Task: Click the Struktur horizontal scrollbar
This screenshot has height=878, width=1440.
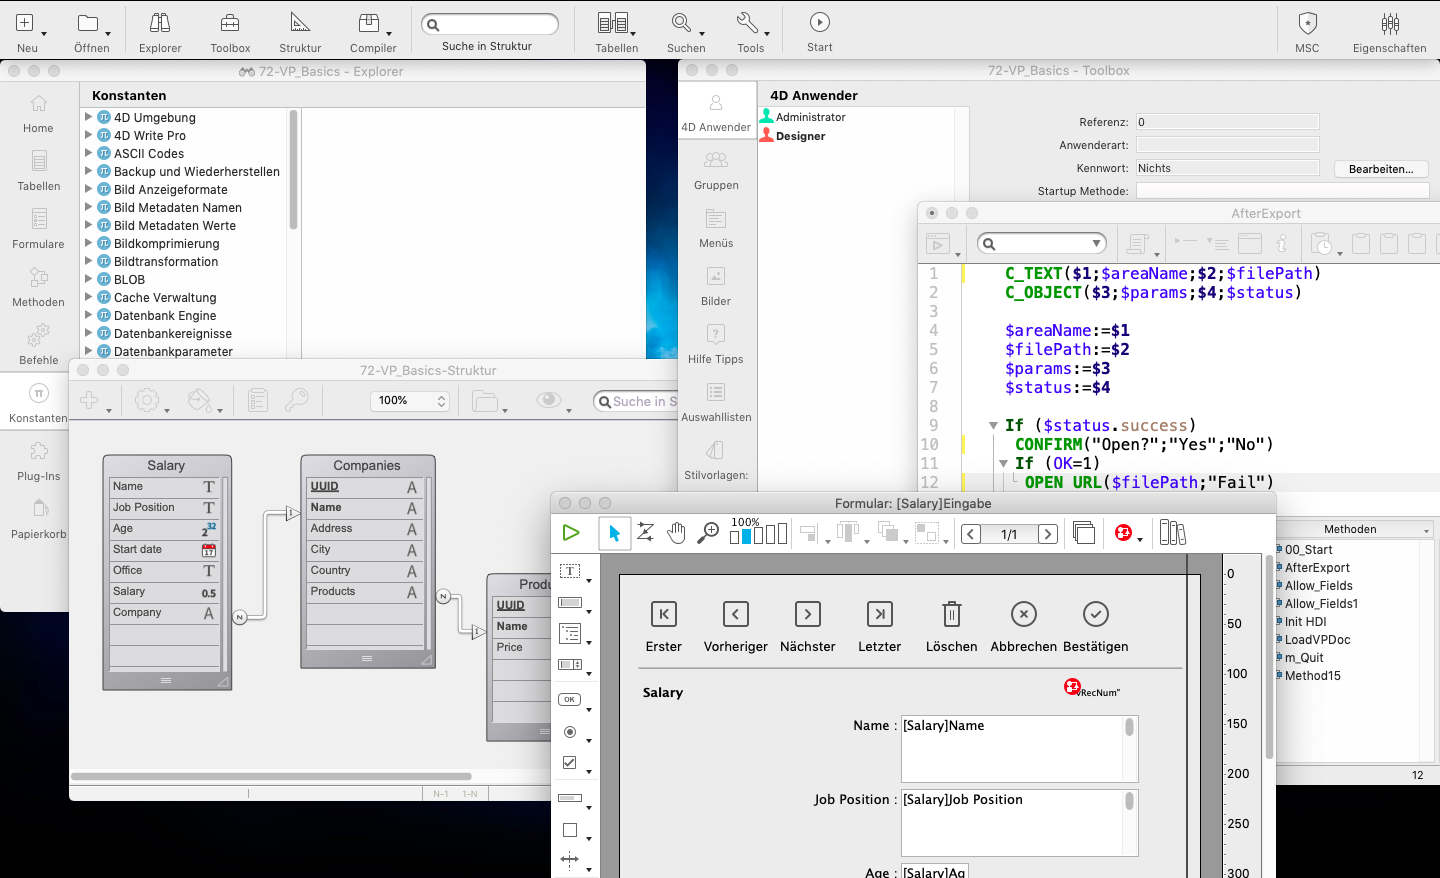Action: pyautogui.click(x=271, y=776)
